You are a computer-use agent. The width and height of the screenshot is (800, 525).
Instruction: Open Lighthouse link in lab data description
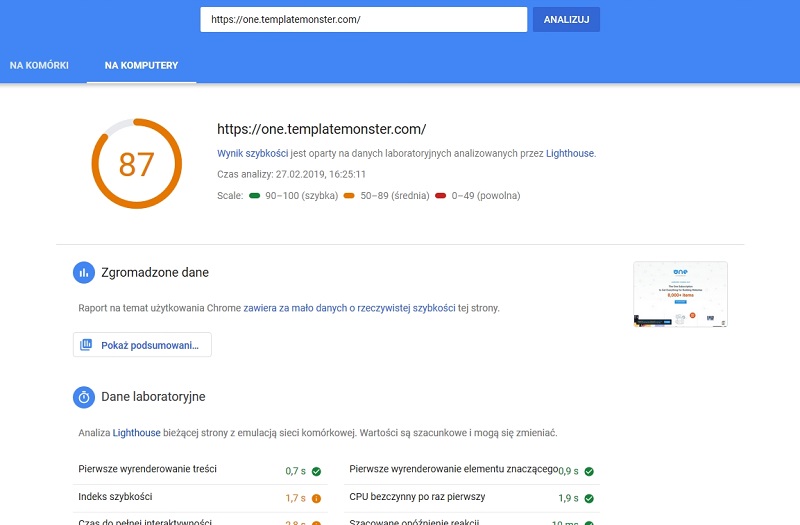[x=136, y=433]
